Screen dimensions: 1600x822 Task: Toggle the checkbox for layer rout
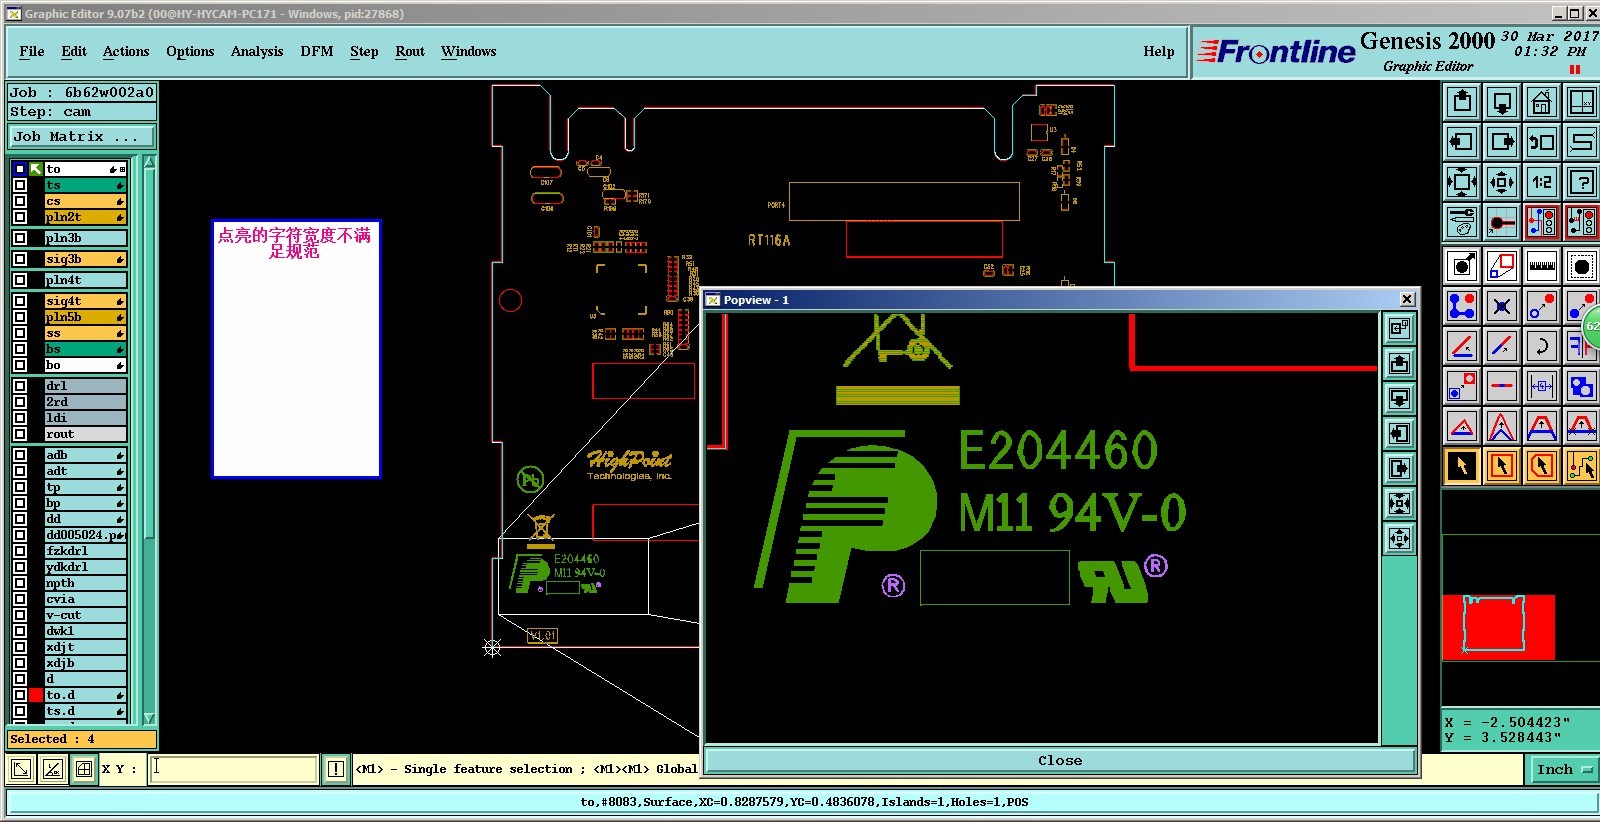20,434
